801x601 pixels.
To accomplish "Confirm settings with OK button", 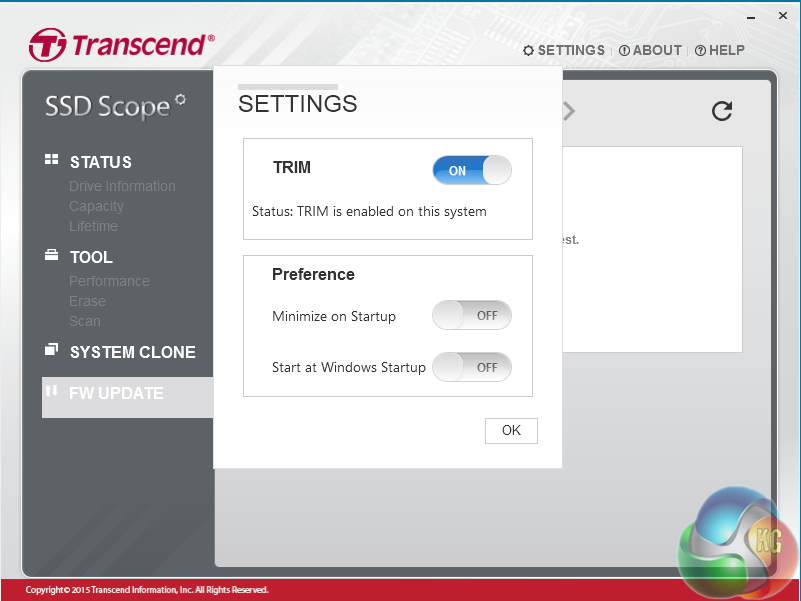I will pyautogui.click(x=511, y=430).
